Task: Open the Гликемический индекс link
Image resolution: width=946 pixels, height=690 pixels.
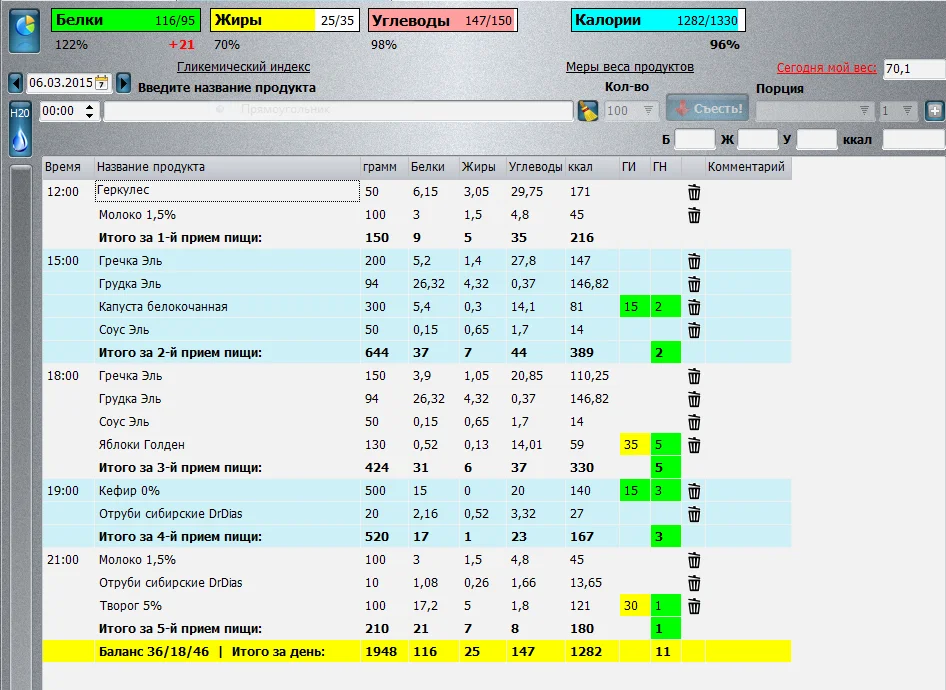Action: pos(243,67)
